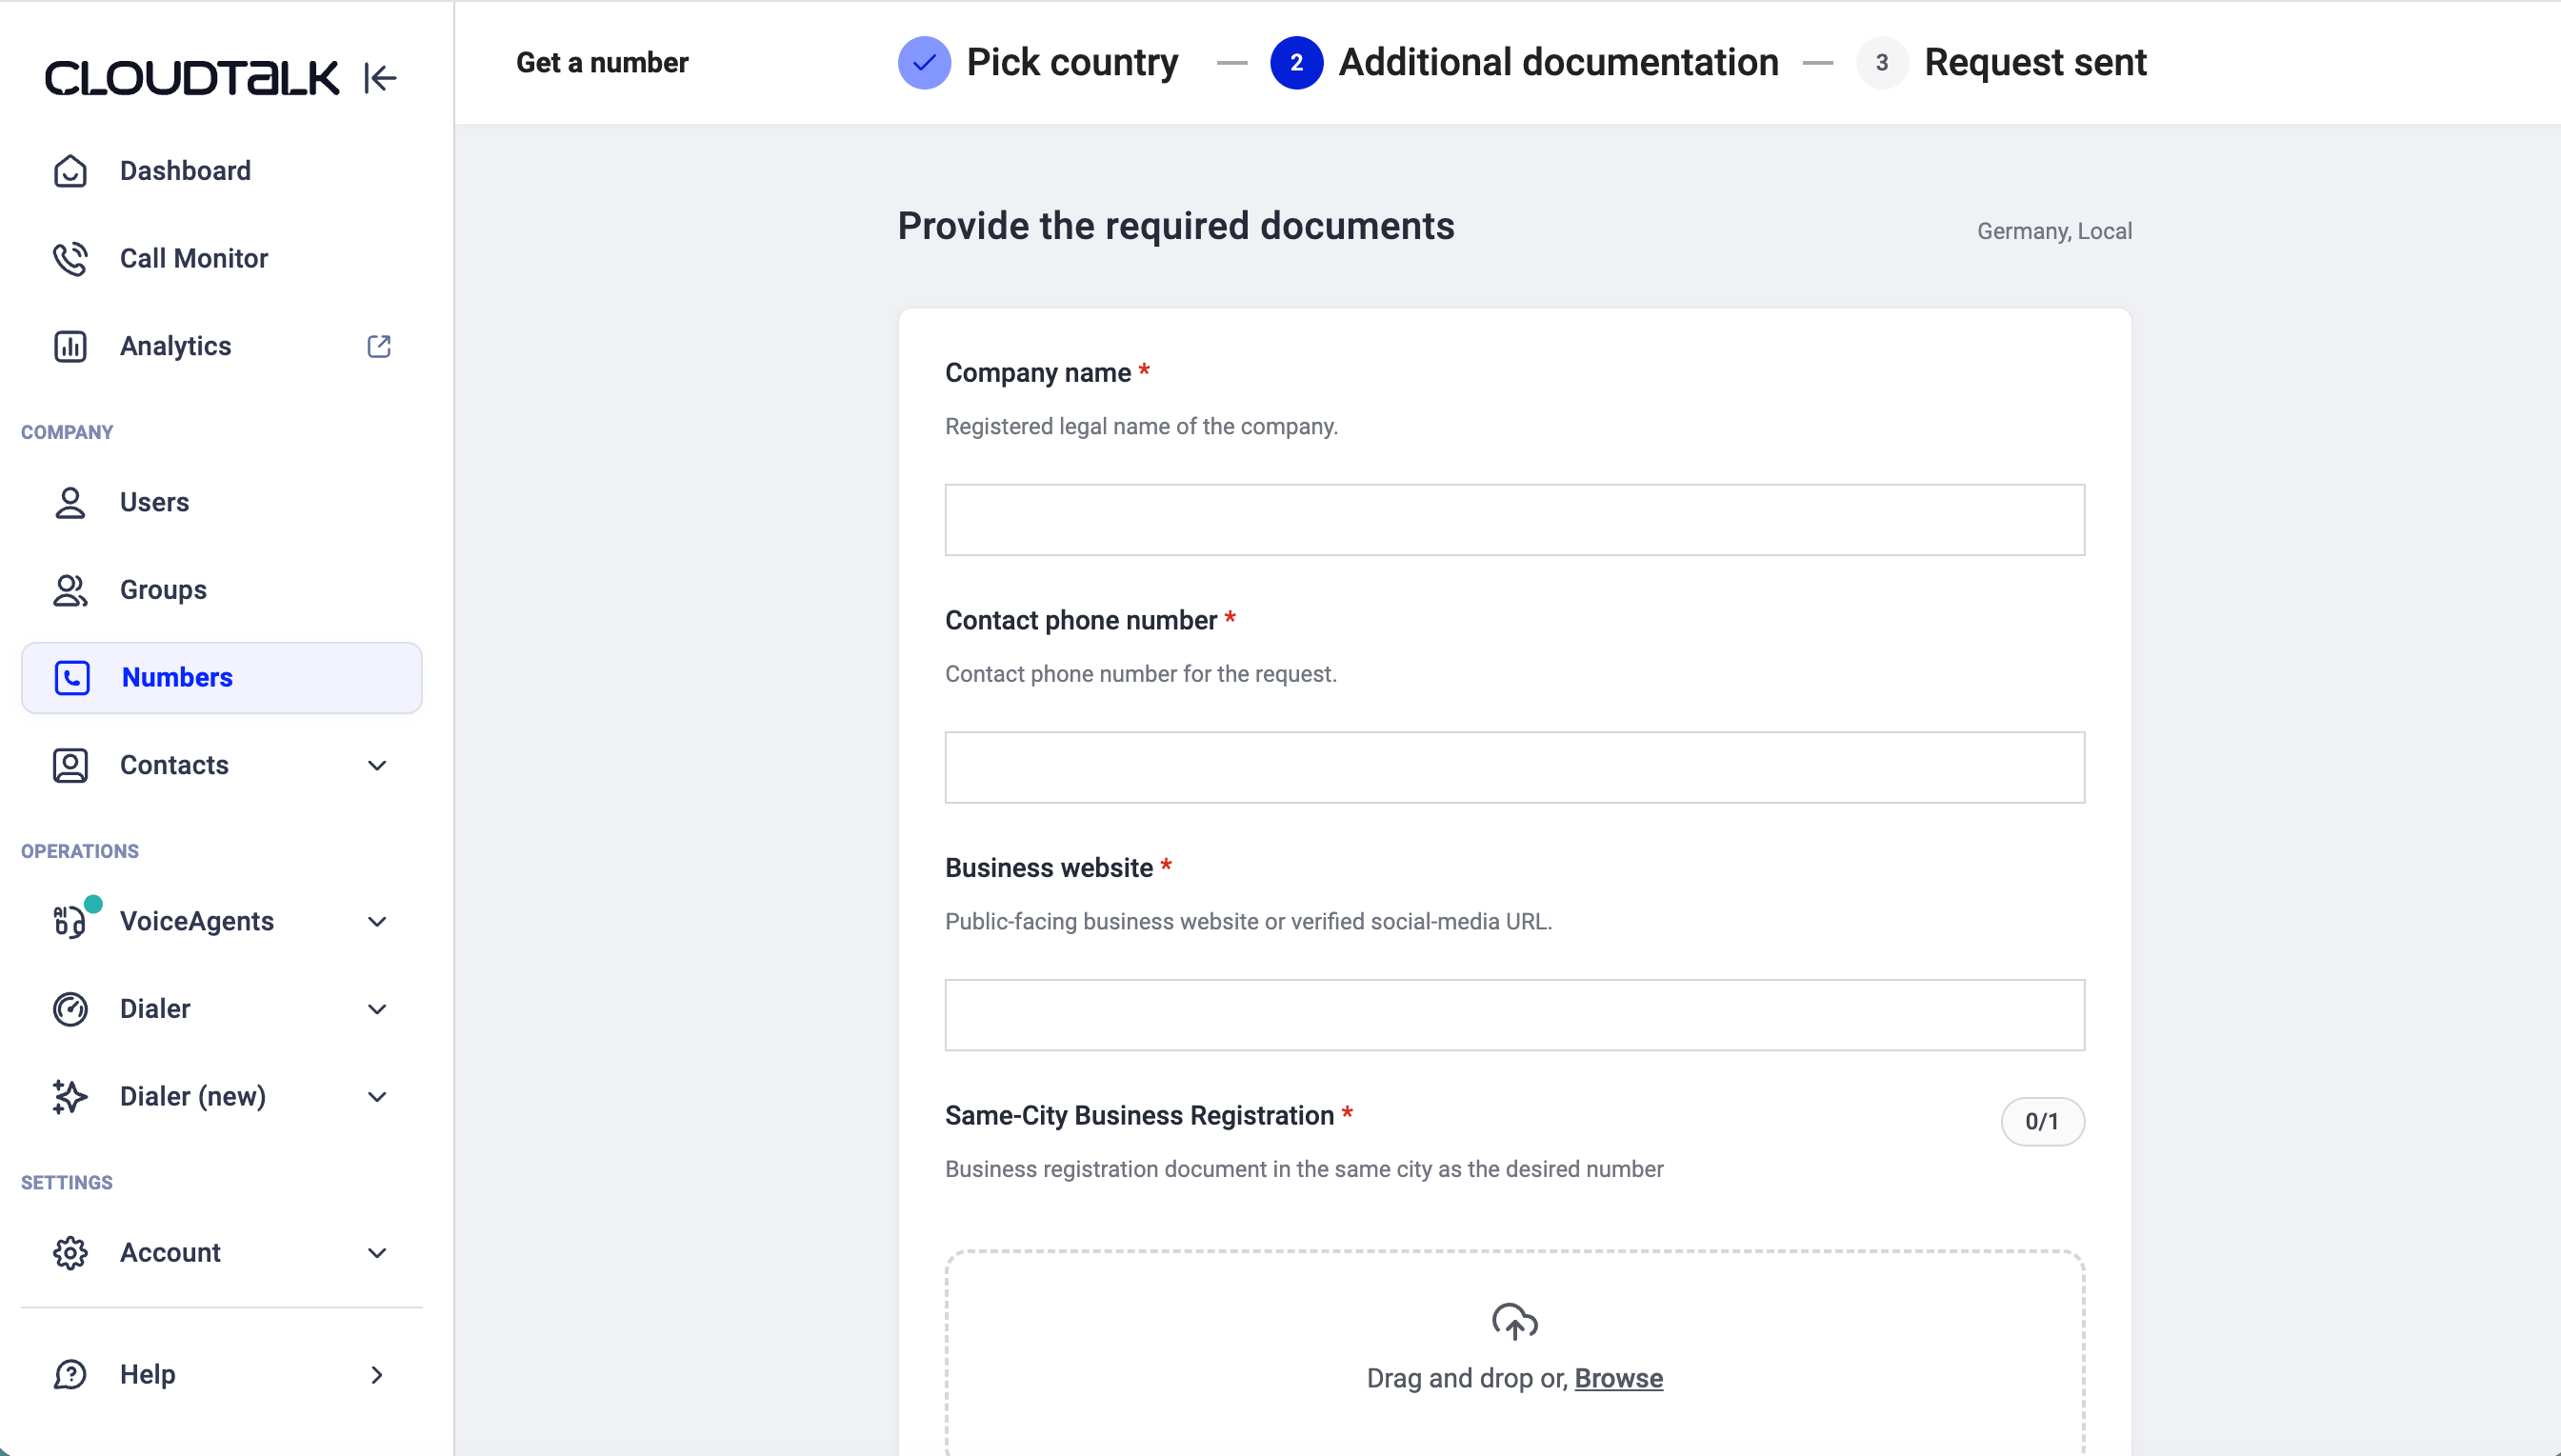2561x1456 pixels.
Task: Expand the VoiceAgents submenu chevron
Action: tap(377, 922)
